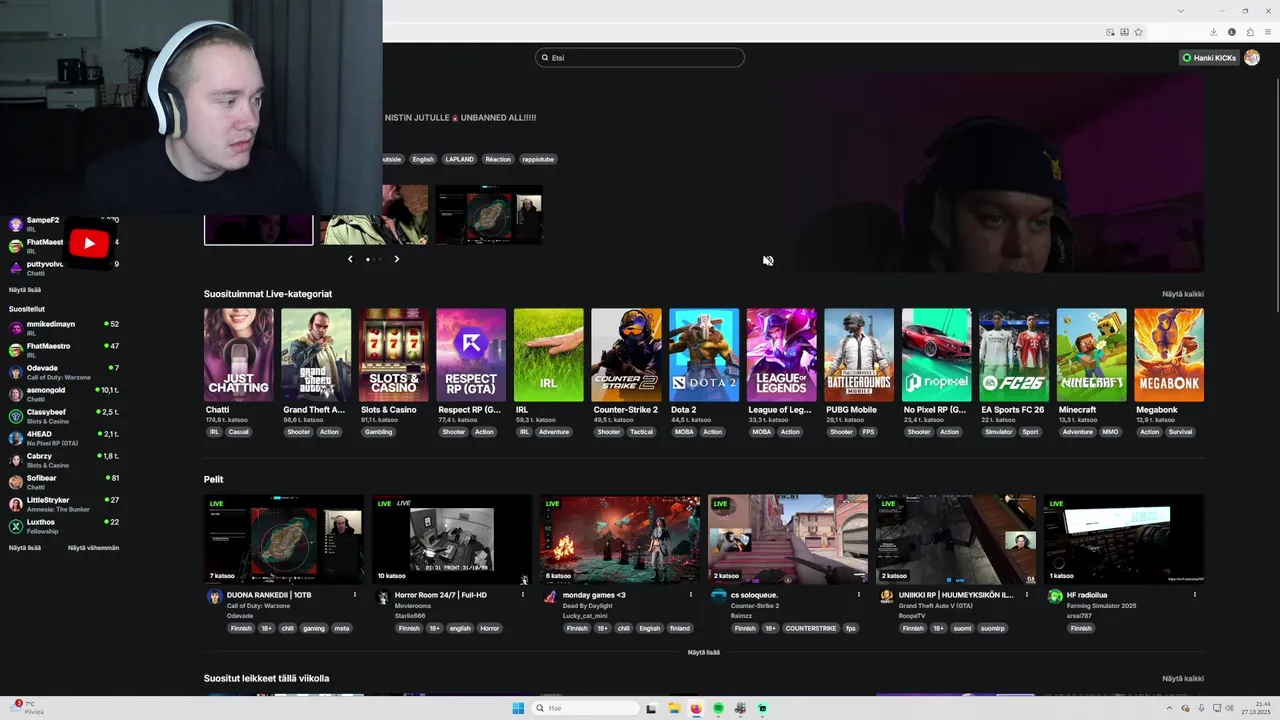Open Firefox downloads arrow icon
Screen dimensions: 1280x720
(1213, 32)
